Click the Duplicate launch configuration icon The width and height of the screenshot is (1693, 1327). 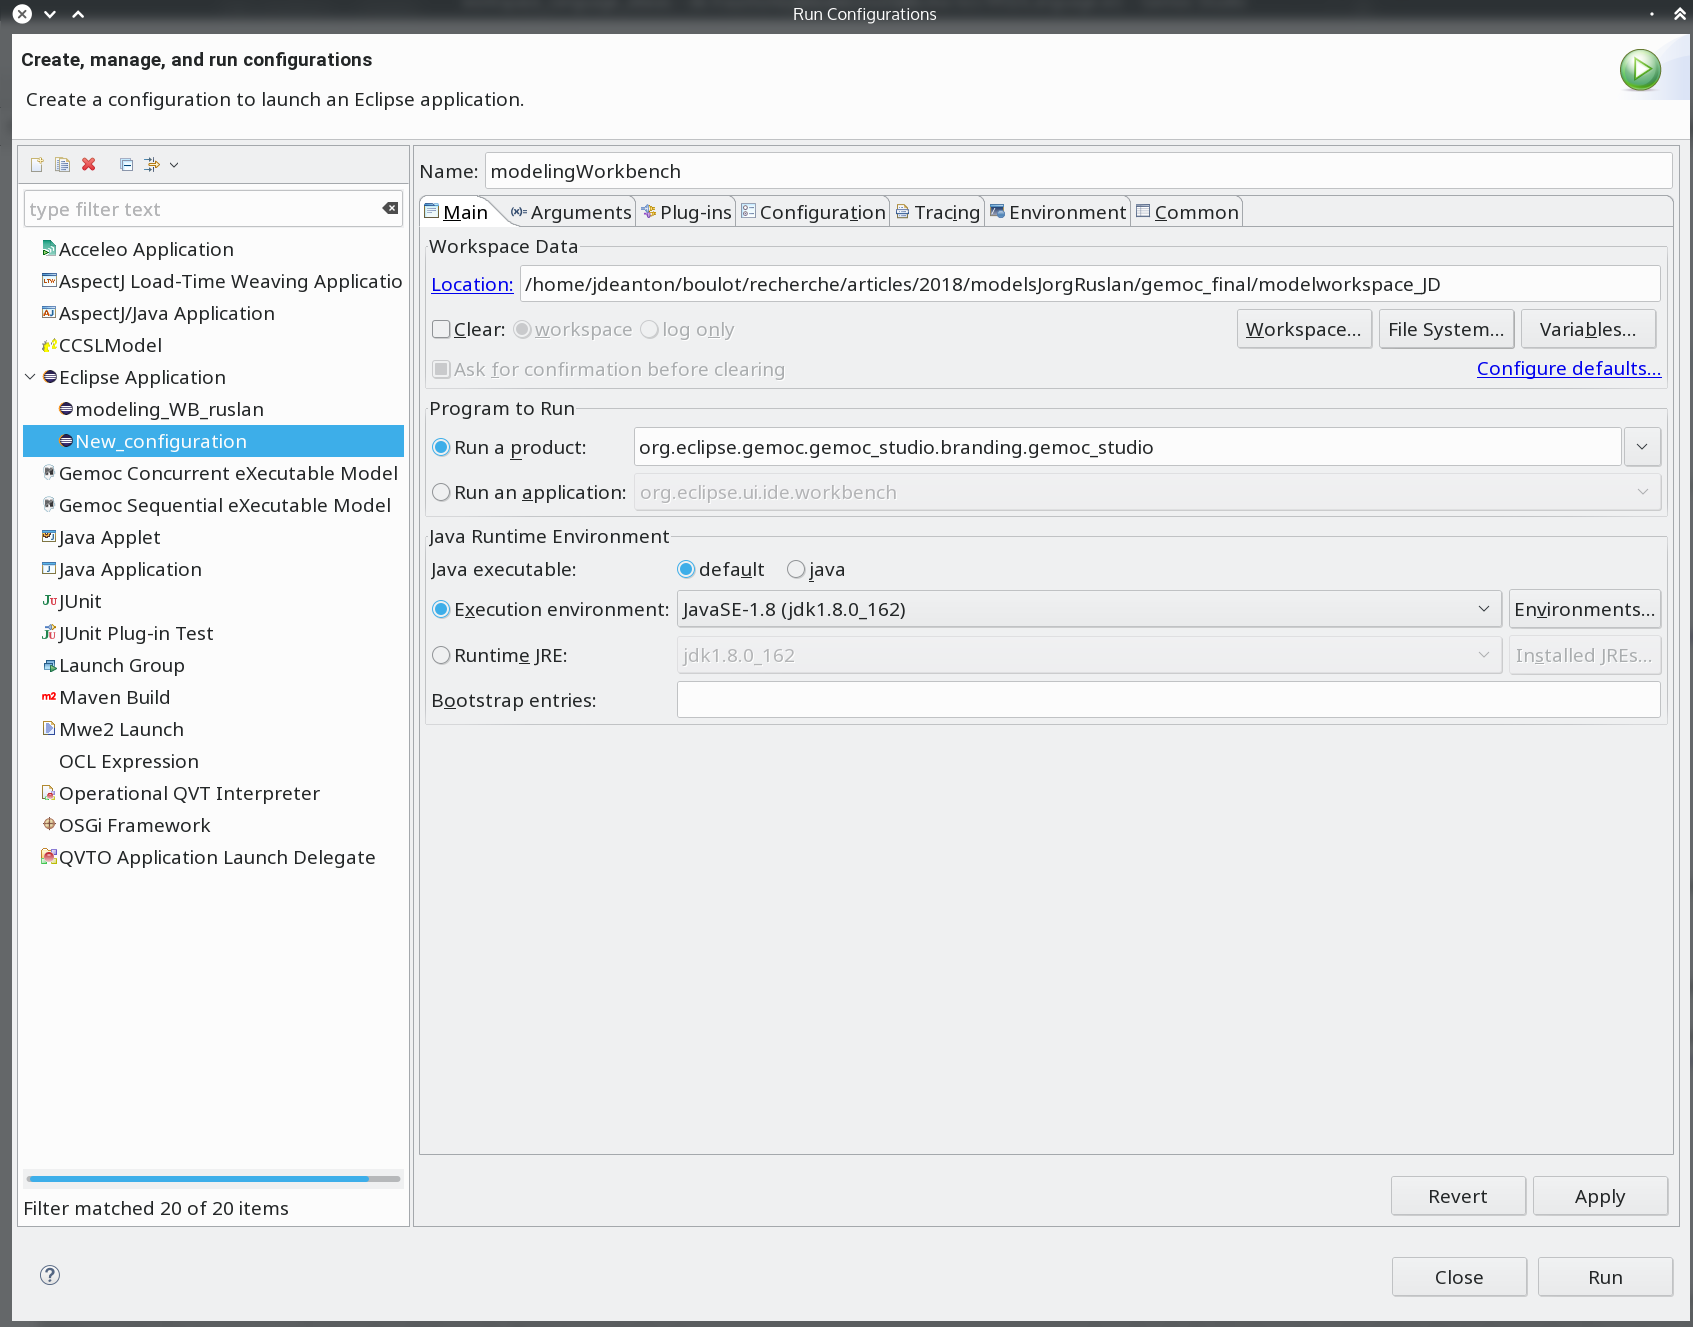62,165
